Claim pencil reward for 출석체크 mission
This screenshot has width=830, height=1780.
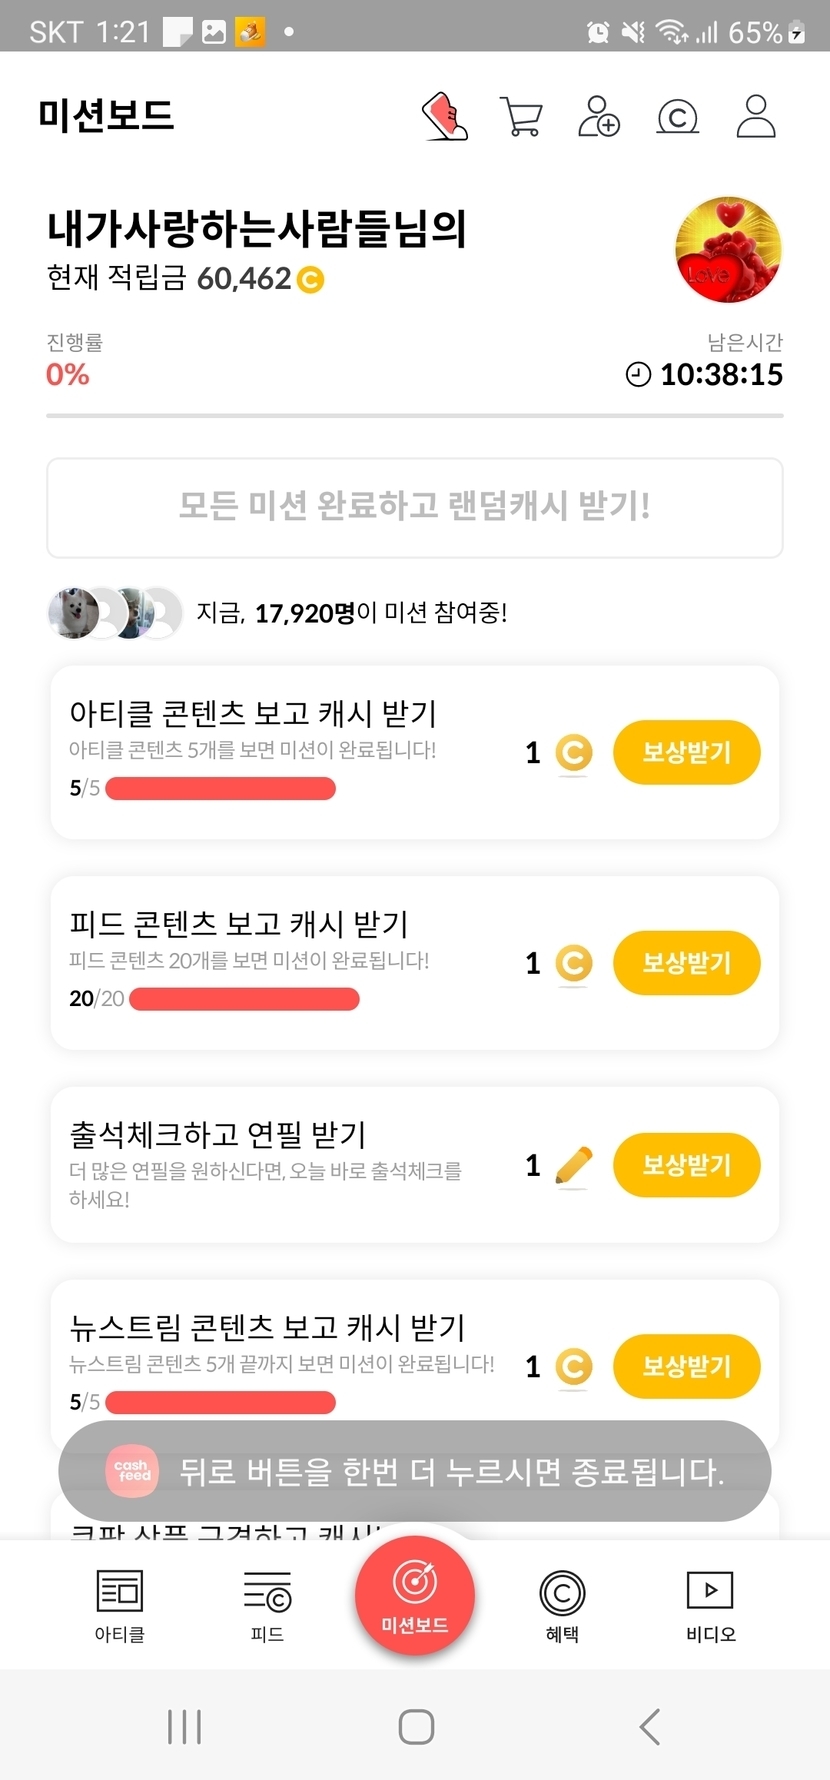686,1165
